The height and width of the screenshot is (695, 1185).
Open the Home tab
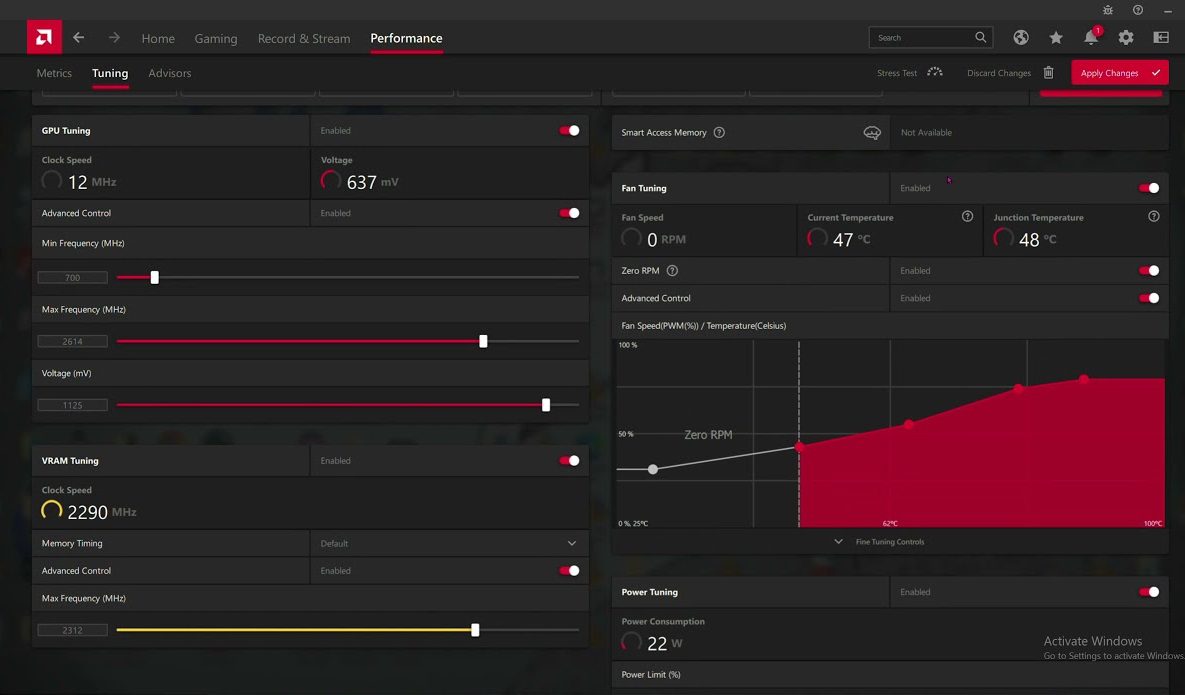pos(158,38)
